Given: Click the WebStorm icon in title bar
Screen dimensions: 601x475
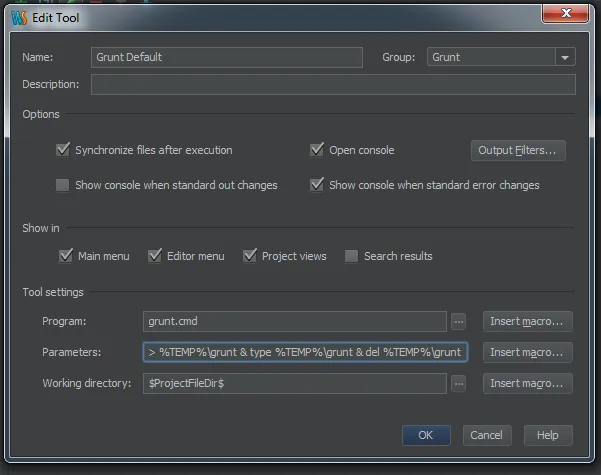Looking at the screenshot, I should (19, 18).
